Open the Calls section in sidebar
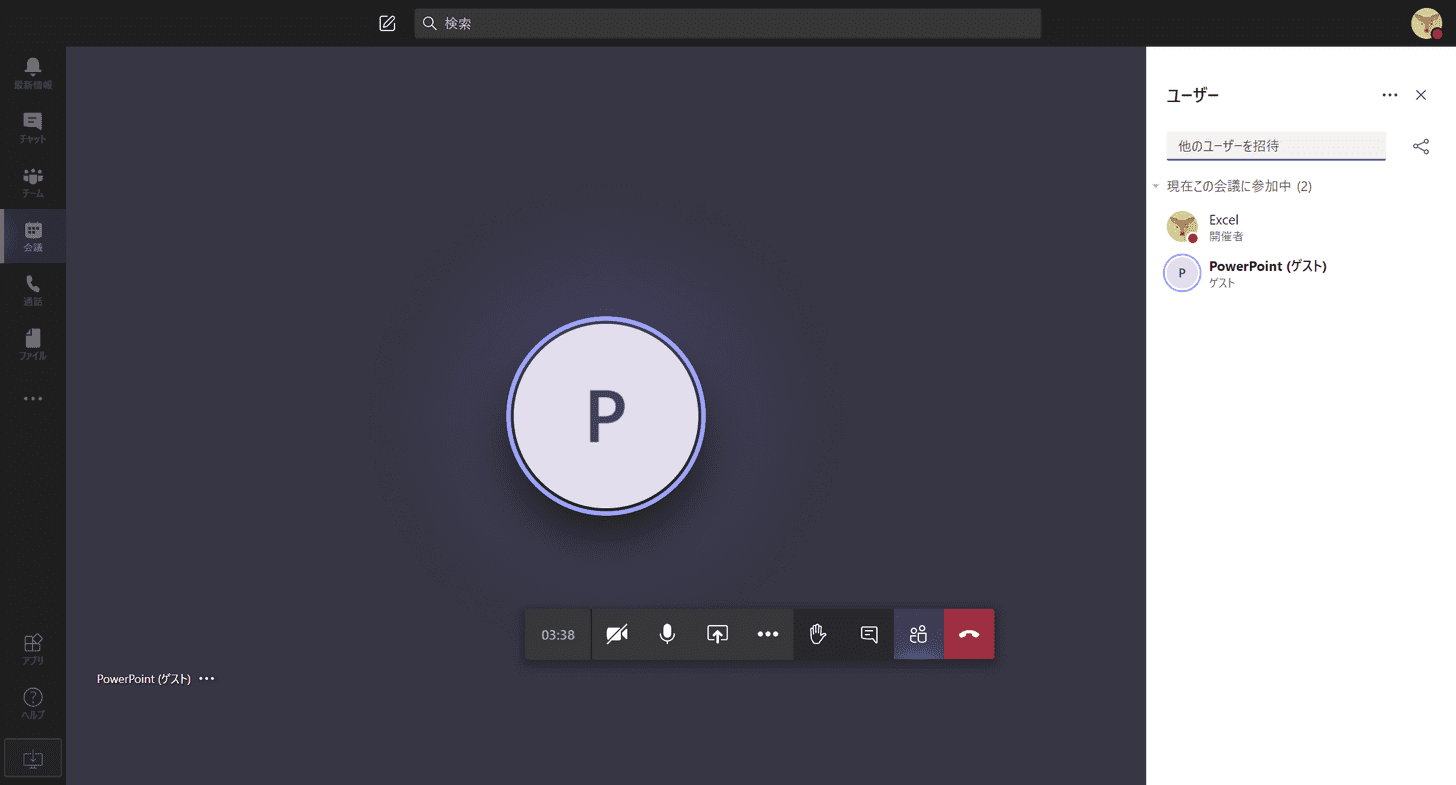Viewport: 1456px width, 785px height. click(33, 290)
